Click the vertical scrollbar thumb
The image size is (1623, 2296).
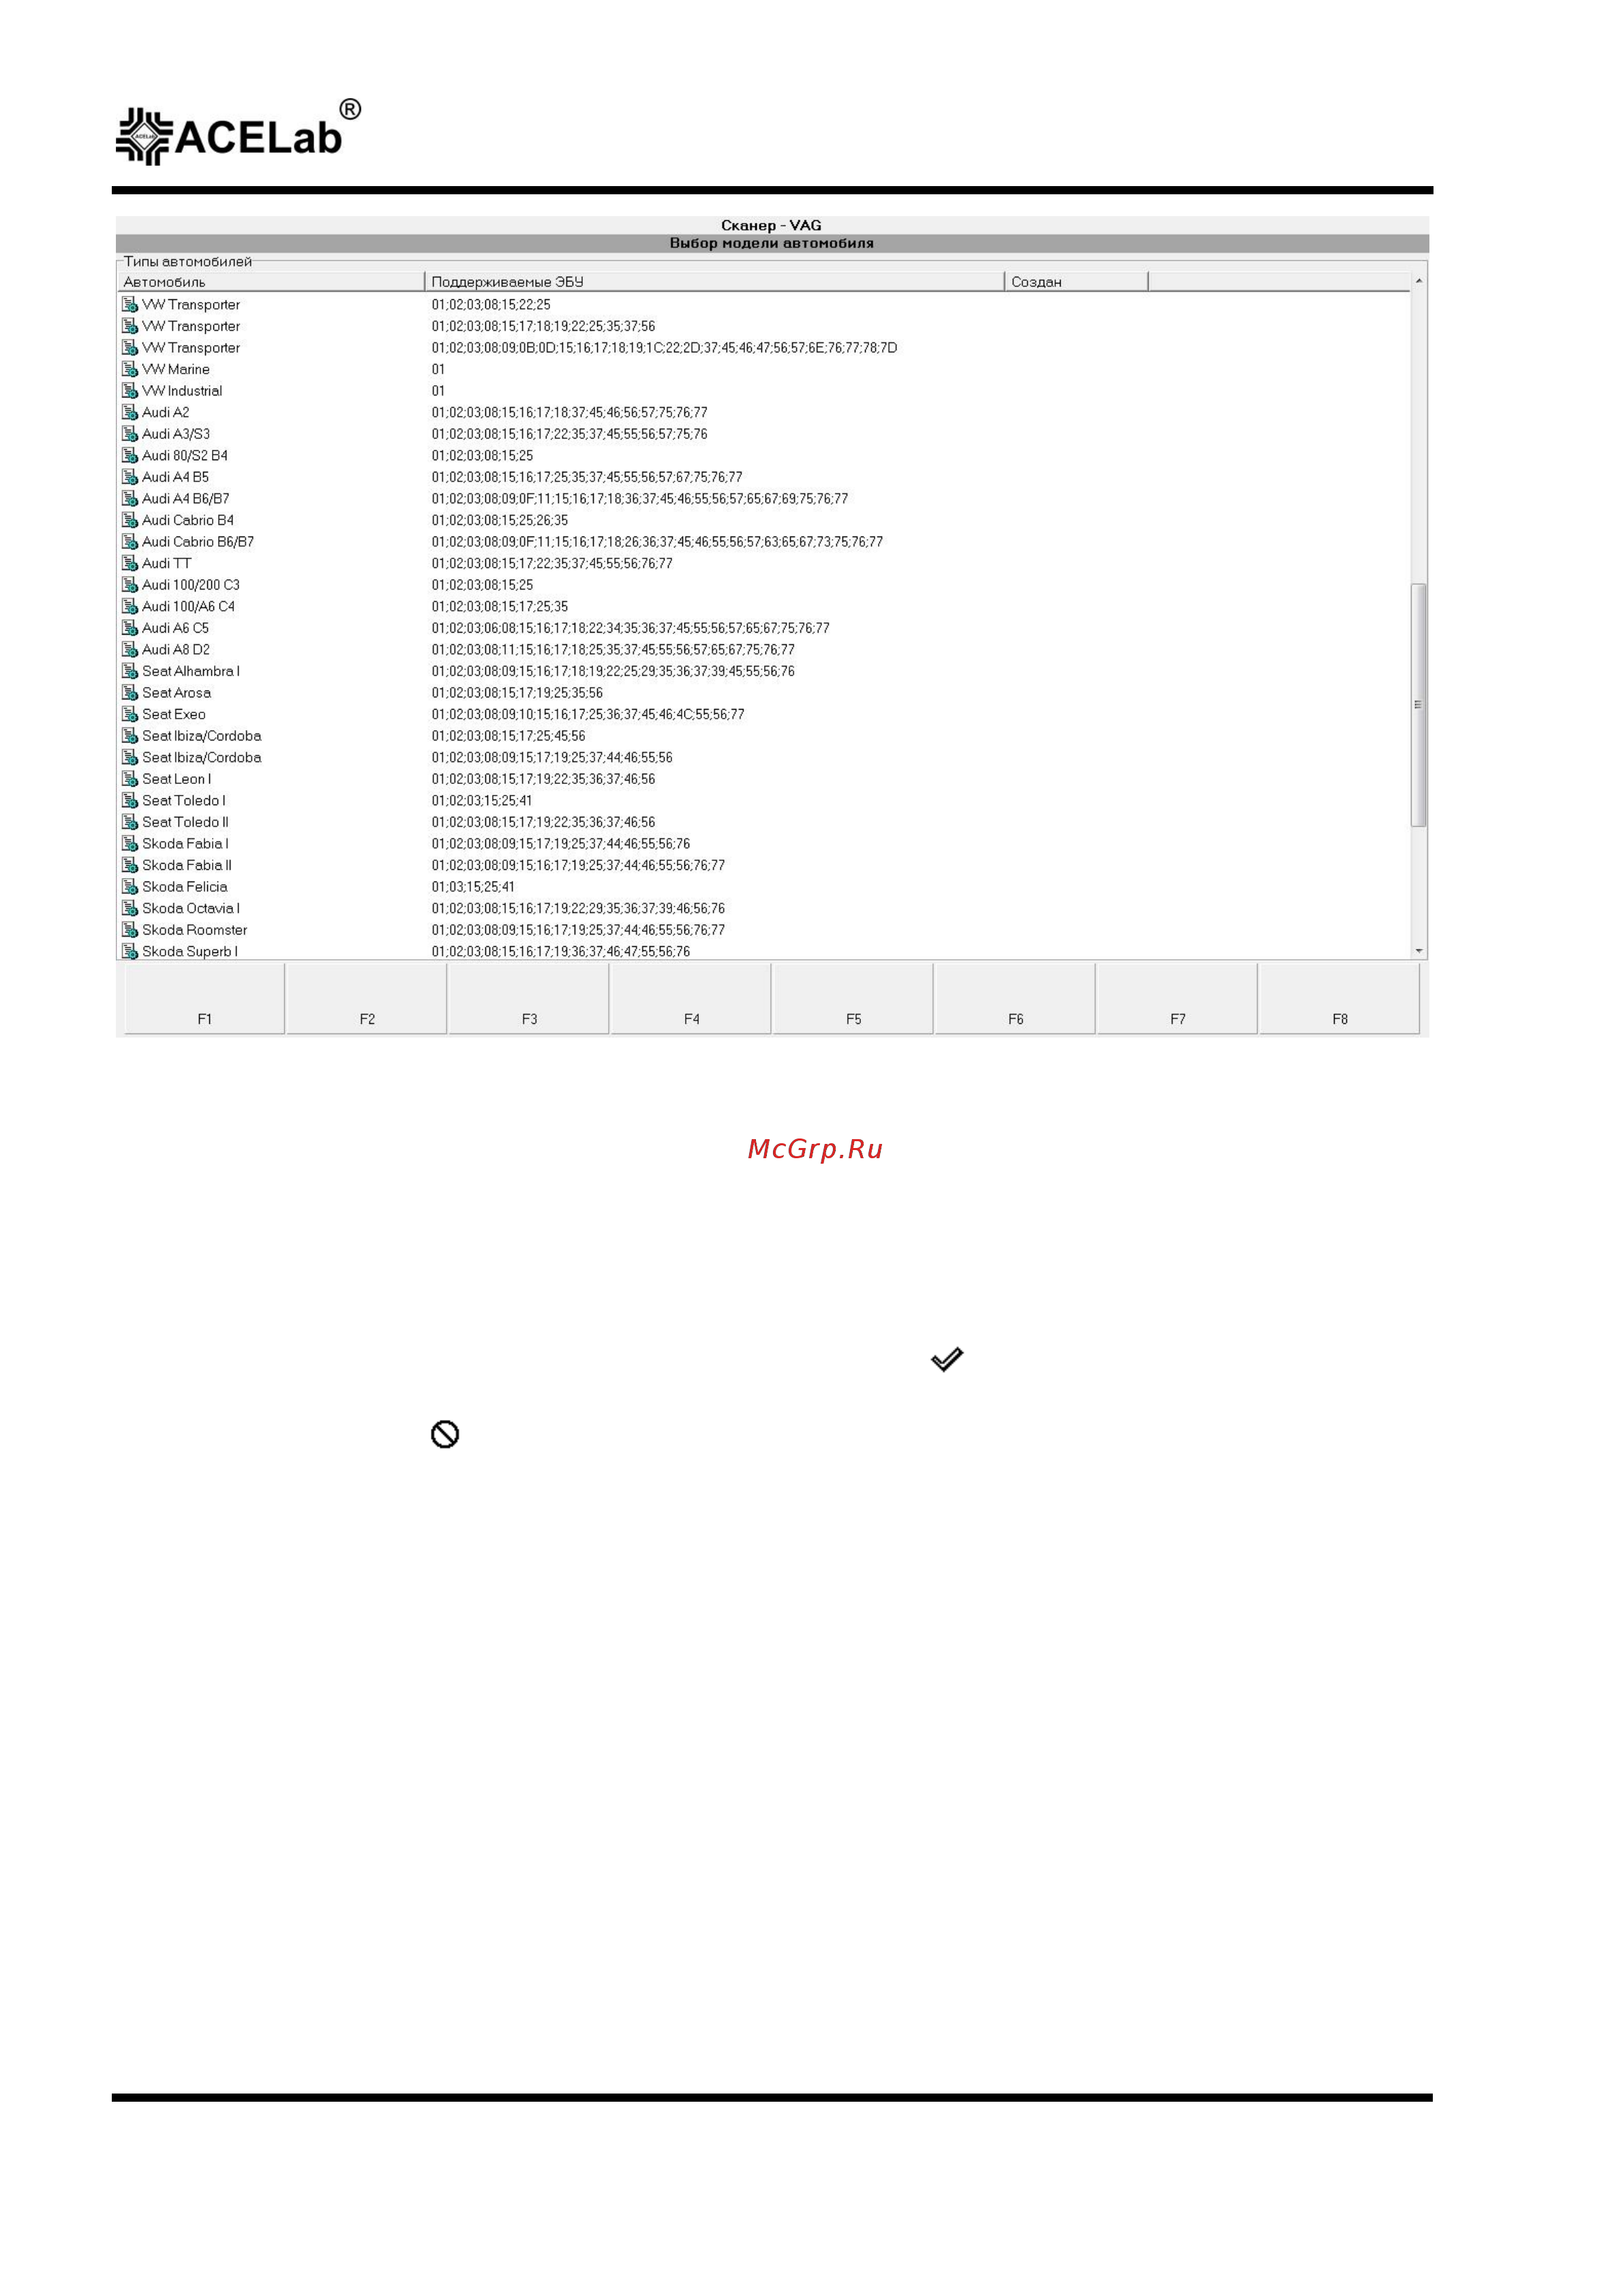point(1418,705)
